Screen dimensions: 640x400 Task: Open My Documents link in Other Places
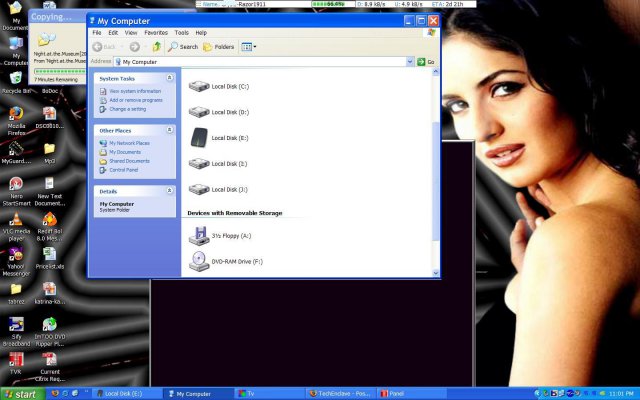[124, 152]
